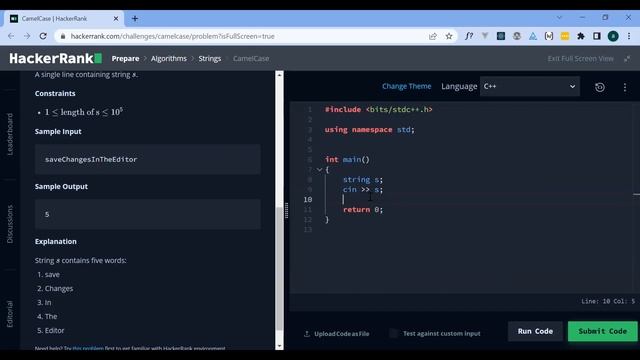Open the puzzle-piece extensions menu

[x=581, y=36]
